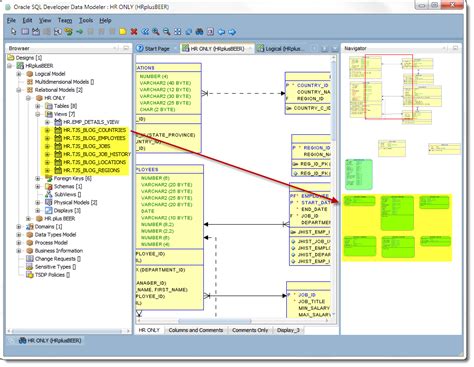Click the diagram horizontal scrollbar thumb
The width and height of the screenshot is (474, 367).
click(214, 321)
